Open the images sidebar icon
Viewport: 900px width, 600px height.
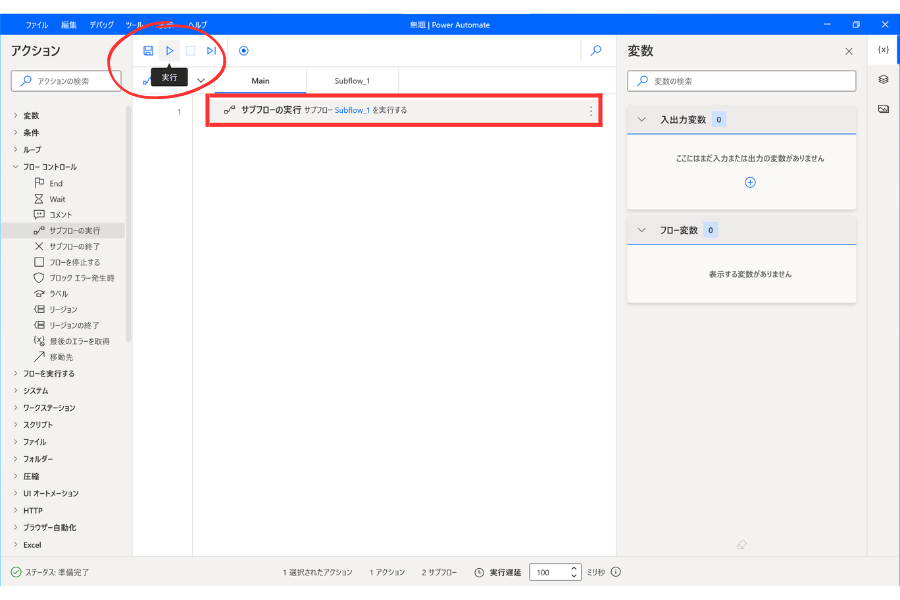pyautogui.click(x=883, y=109)
